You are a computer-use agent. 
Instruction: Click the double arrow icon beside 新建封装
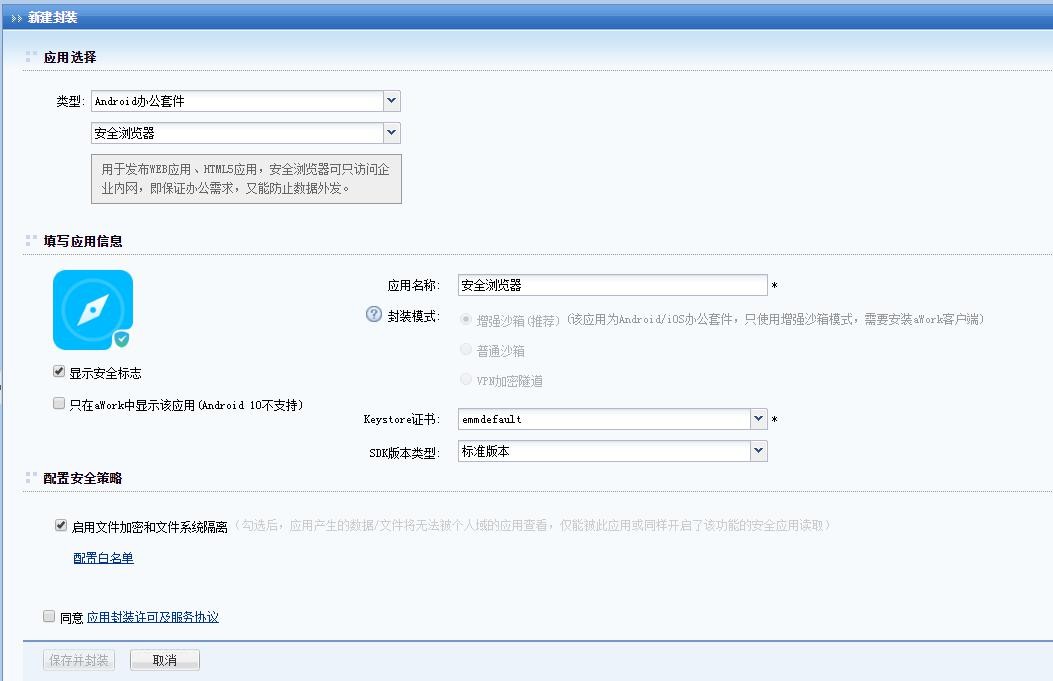[17, 18]
